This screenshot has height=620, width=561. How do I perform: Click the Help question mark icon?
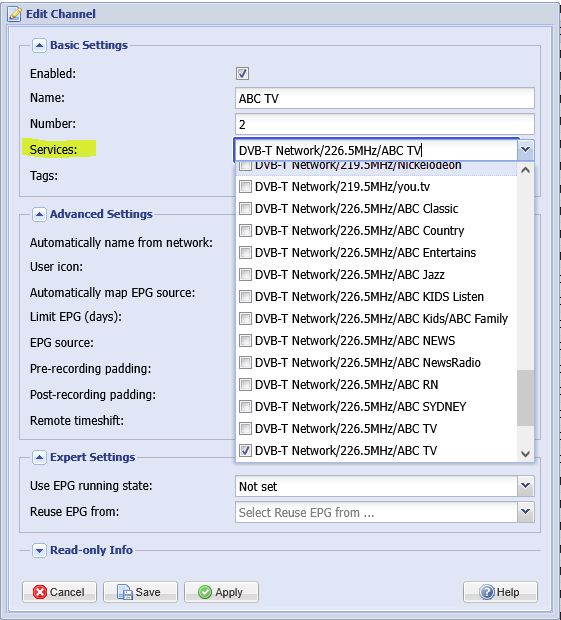coord(487,592)
